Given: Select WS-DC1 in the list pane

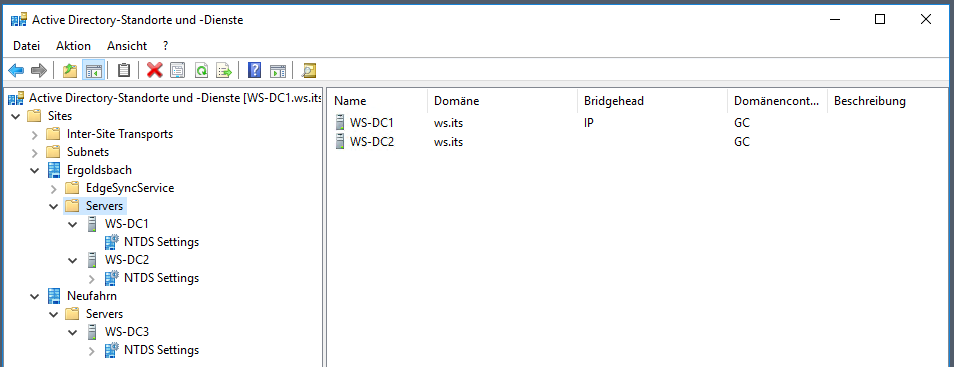Looking at the screenshot, I should coord(372,122).
